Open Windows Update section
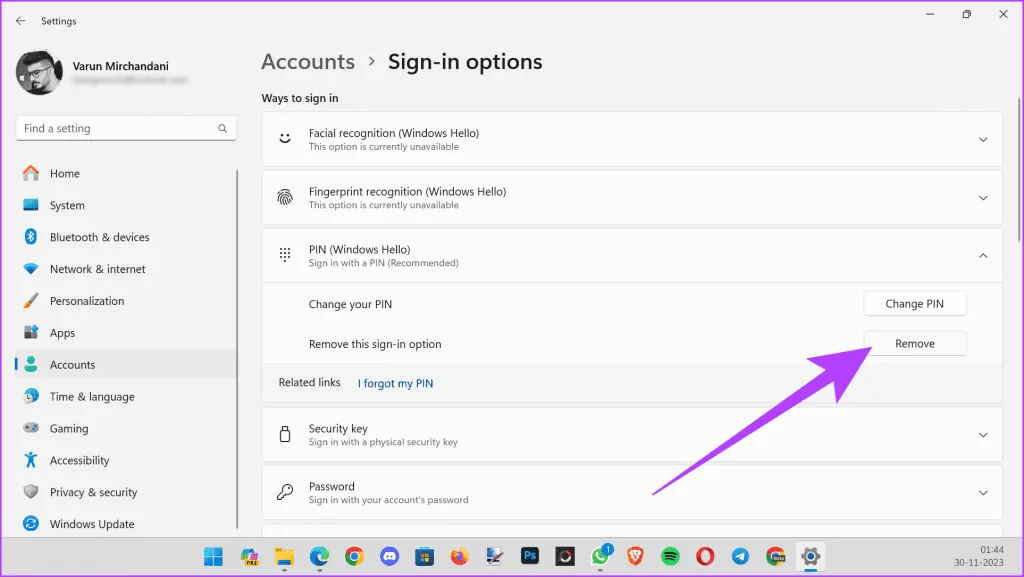 coord(91,524)
